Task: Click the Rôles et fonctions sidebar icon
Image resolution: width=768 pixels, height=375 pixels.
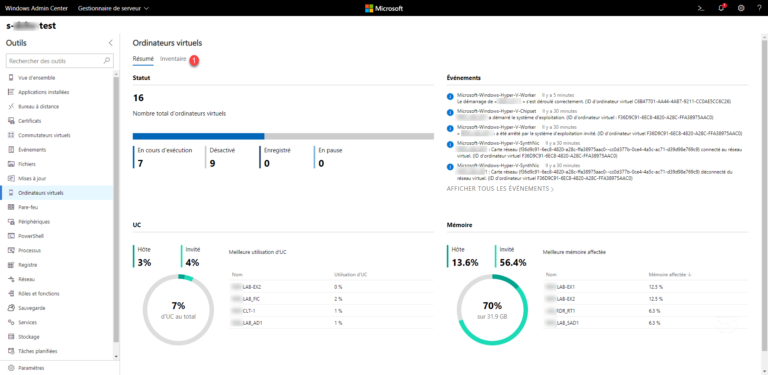Action: coord(11,294)
